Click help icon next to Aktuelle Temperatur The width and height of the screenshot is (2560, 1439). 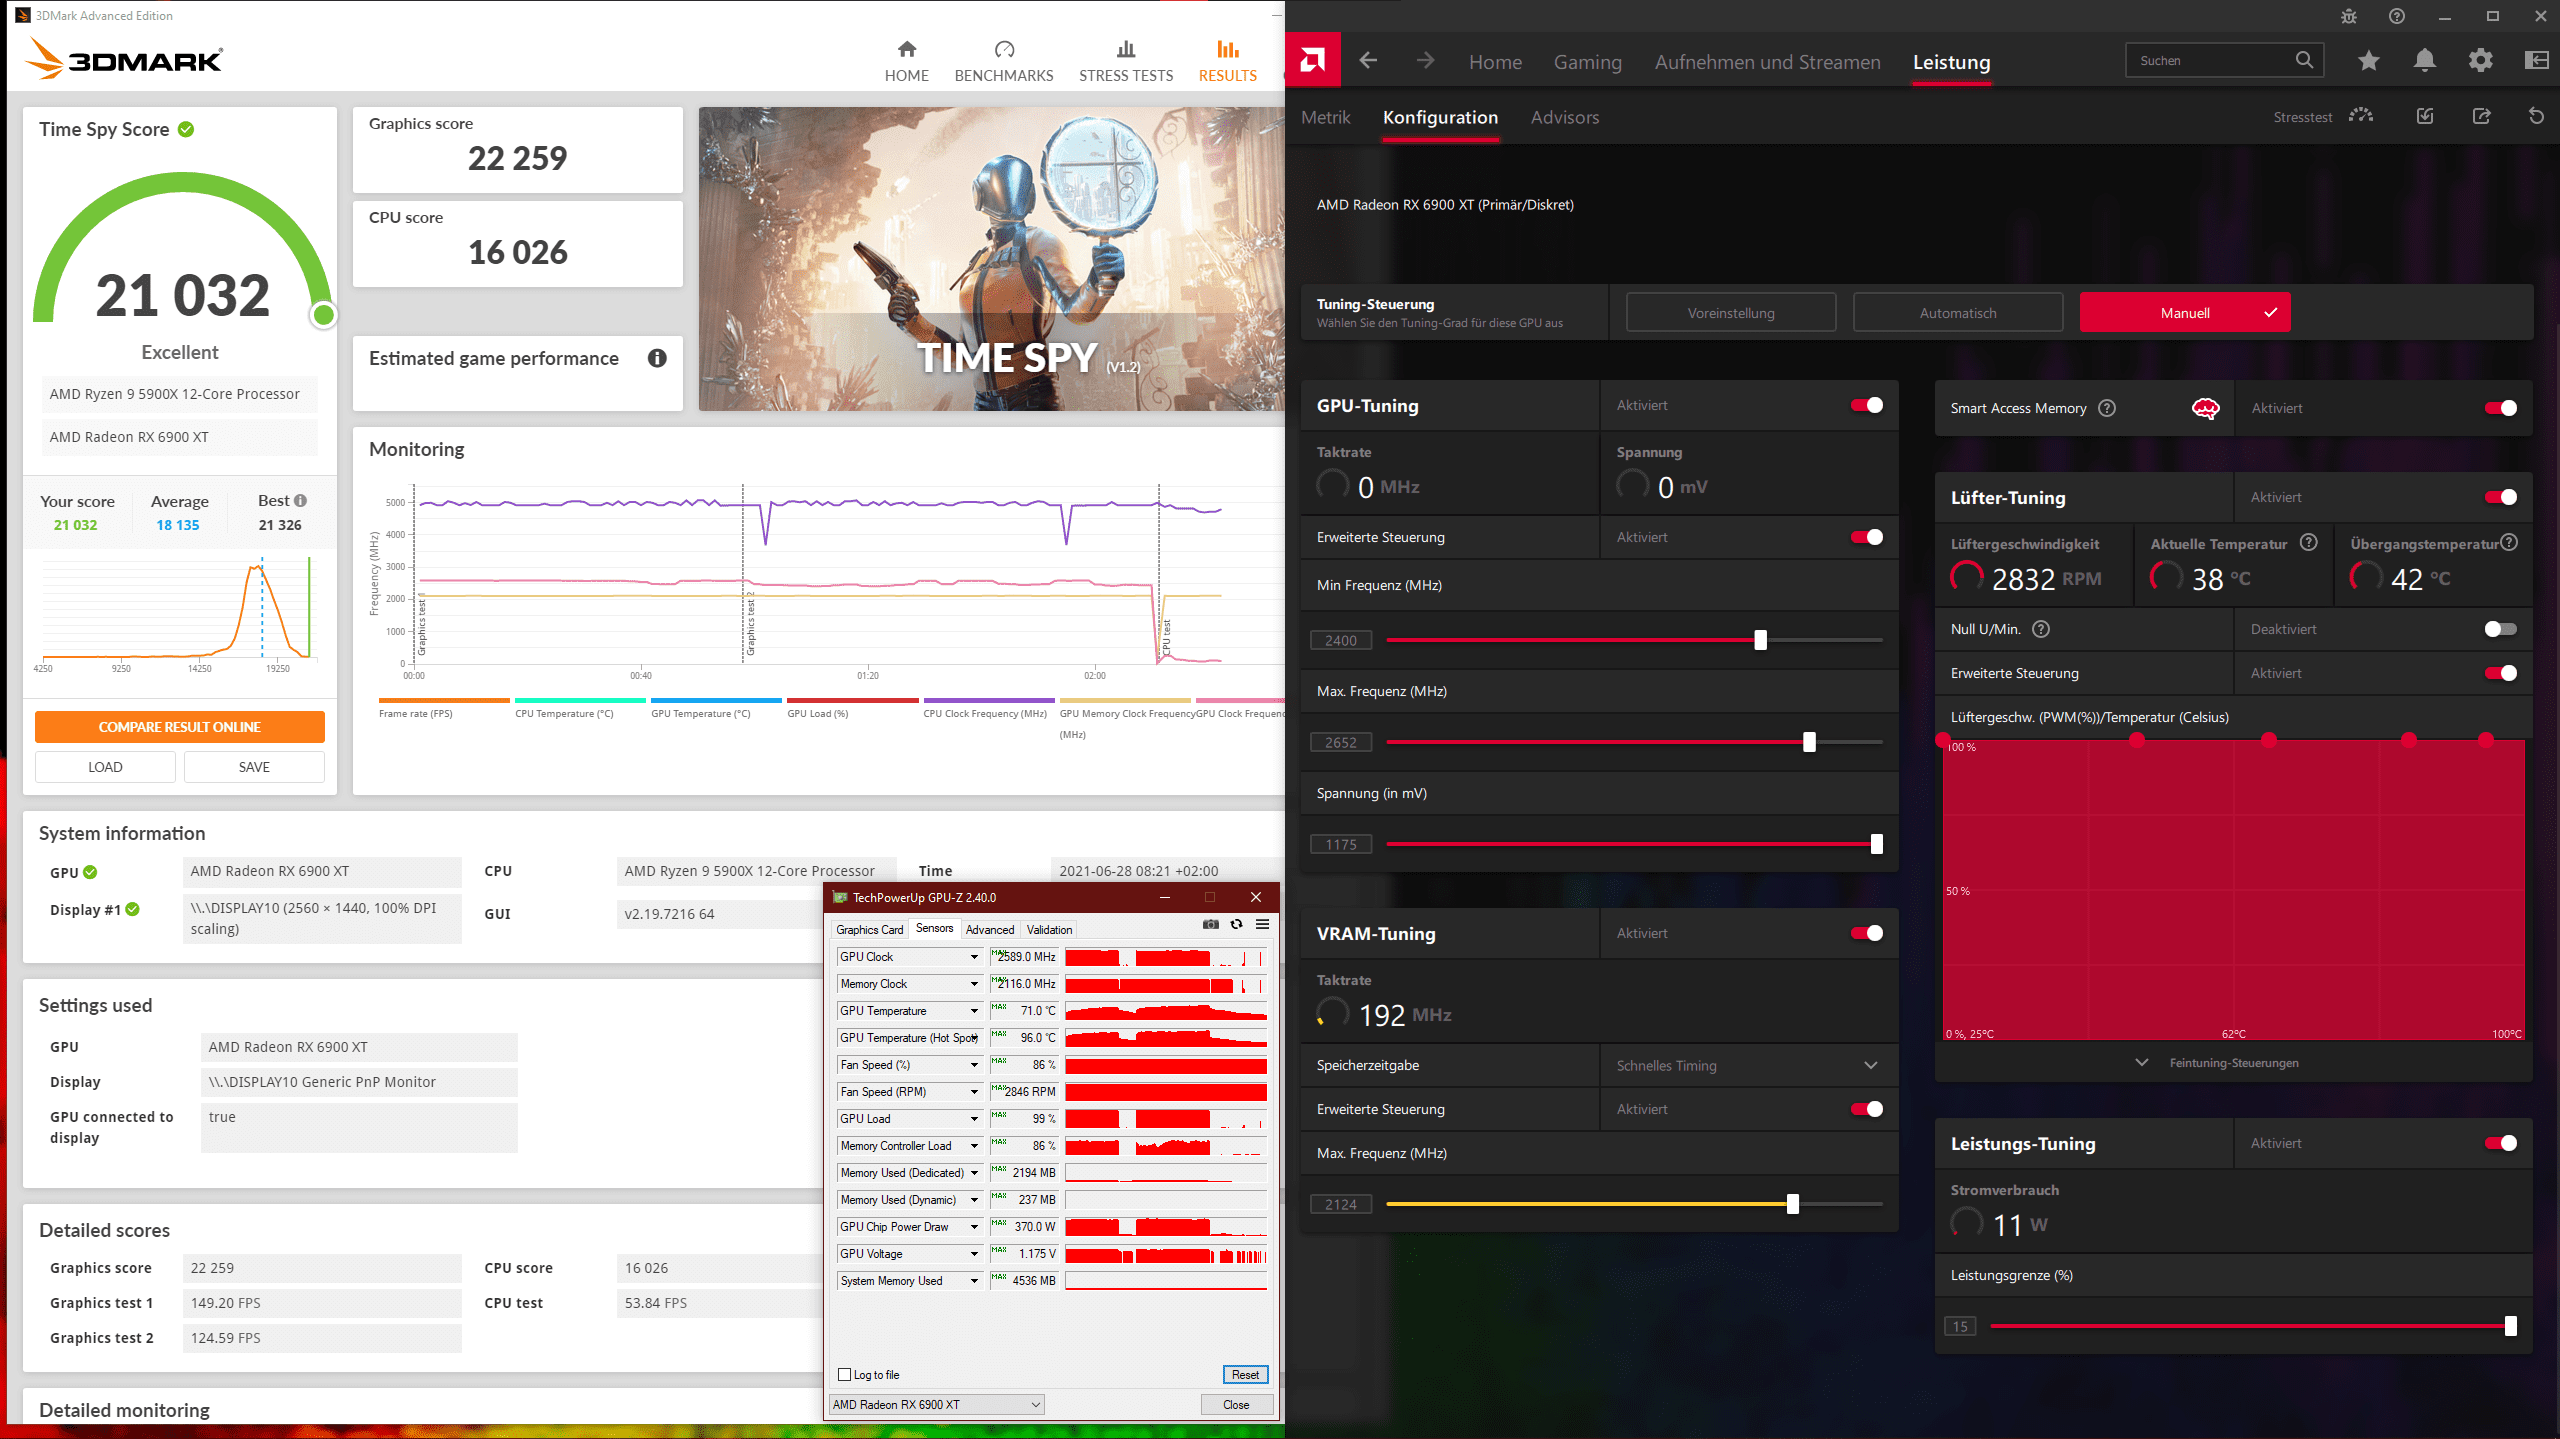coord(2308,543)
